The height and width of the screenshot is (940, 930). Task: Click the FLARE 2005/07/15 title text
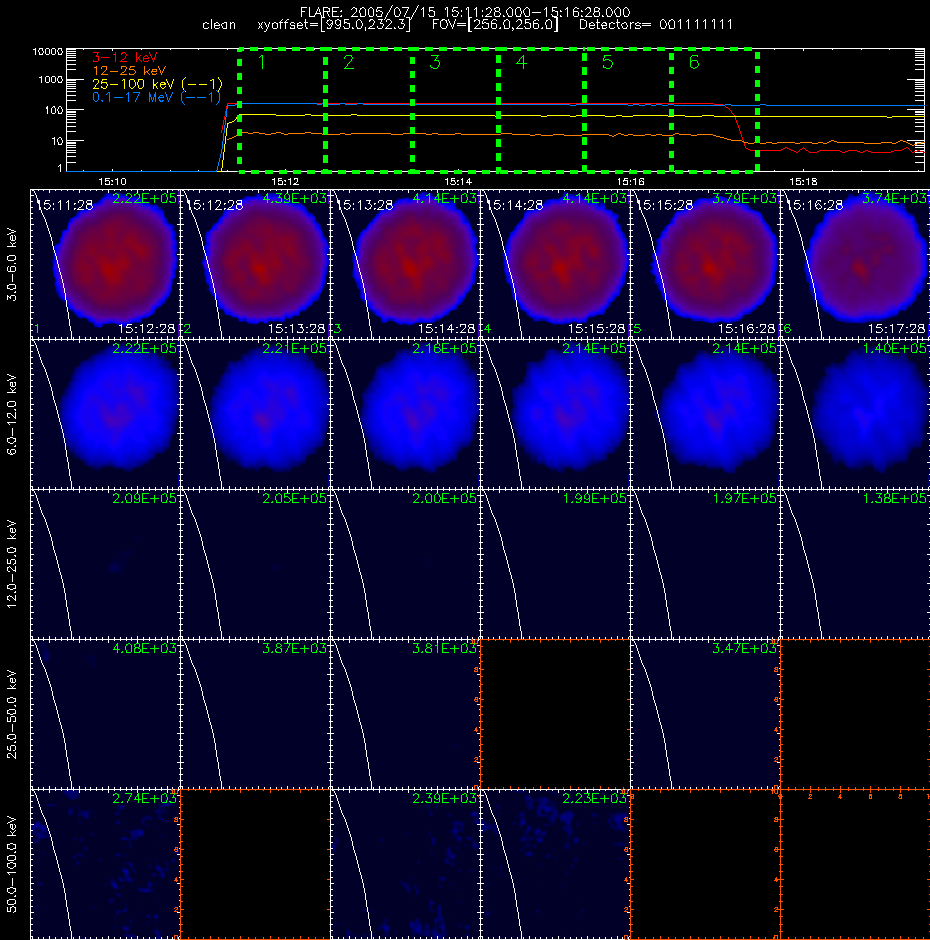[x=465, y=12]
